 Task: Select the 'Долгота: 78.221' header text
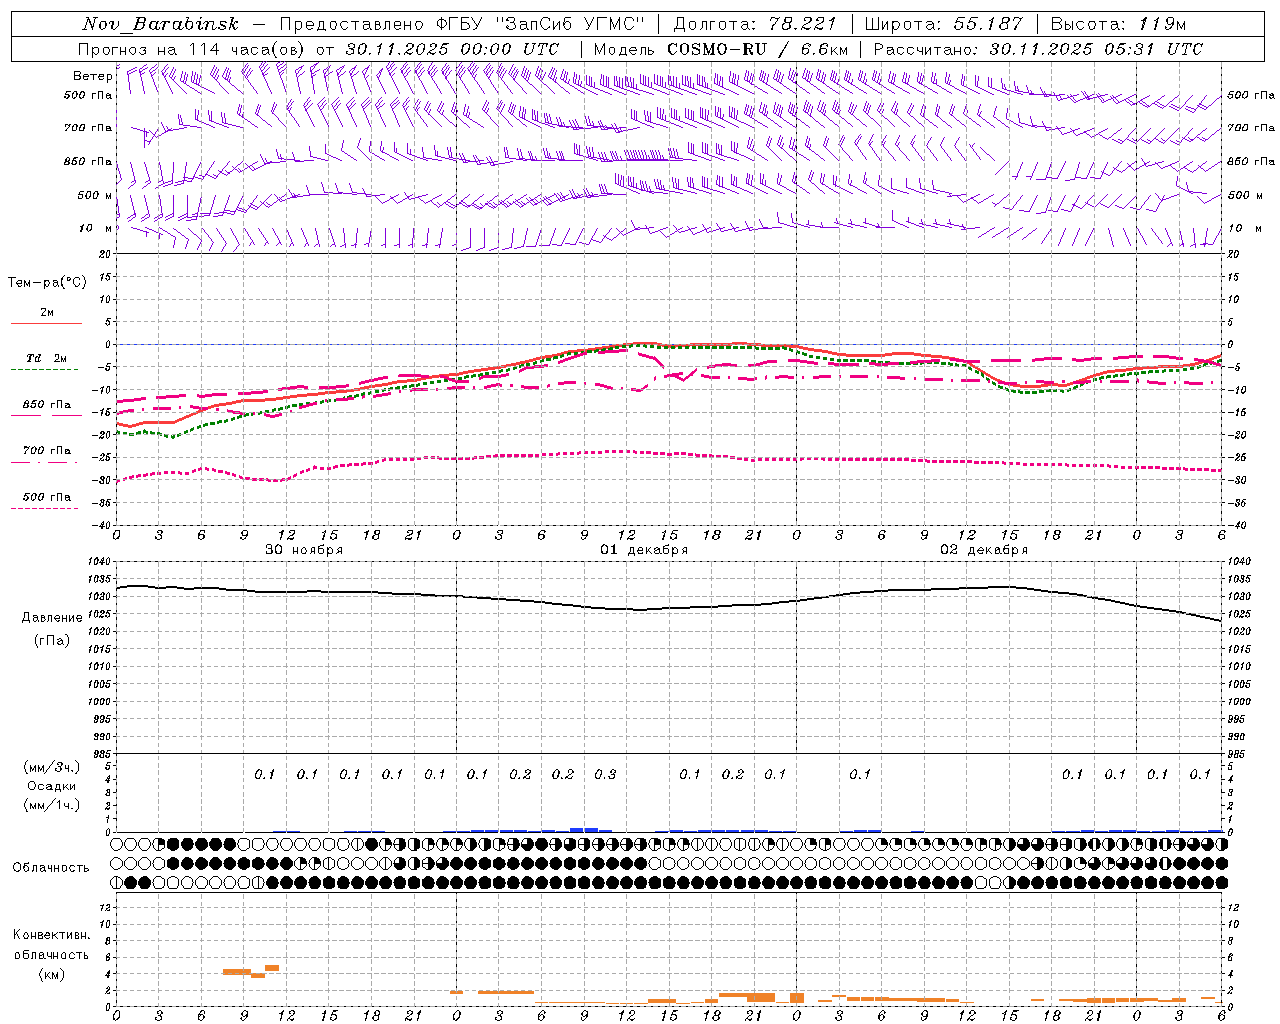(755, 24)
